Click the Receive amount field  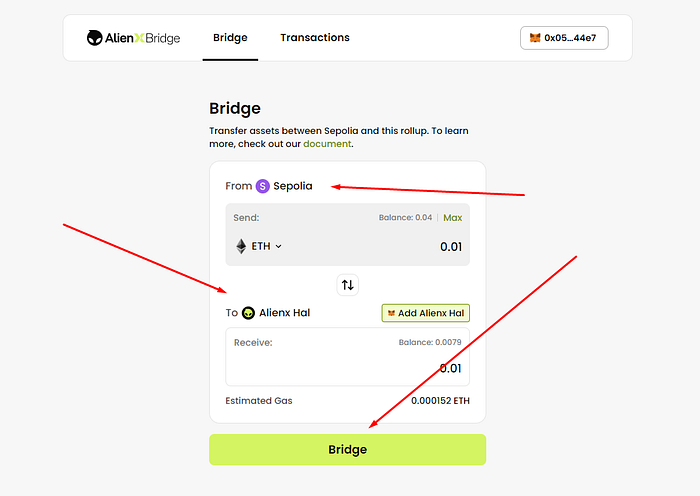pos(347,368)
